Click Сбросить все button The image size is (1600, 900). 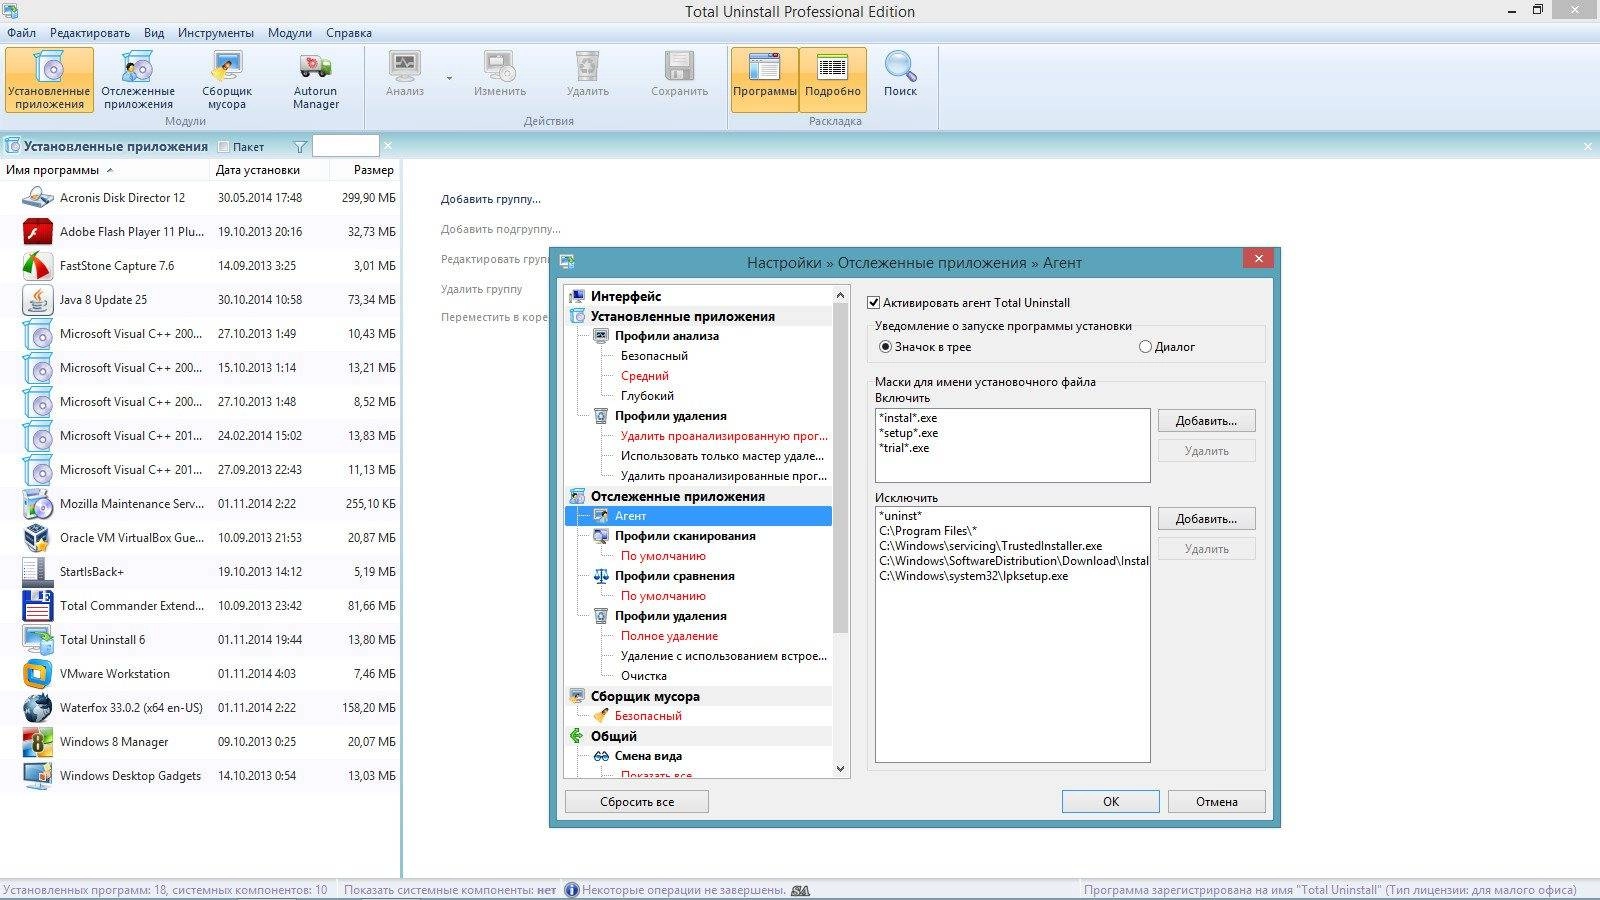(x=637, y=802)
